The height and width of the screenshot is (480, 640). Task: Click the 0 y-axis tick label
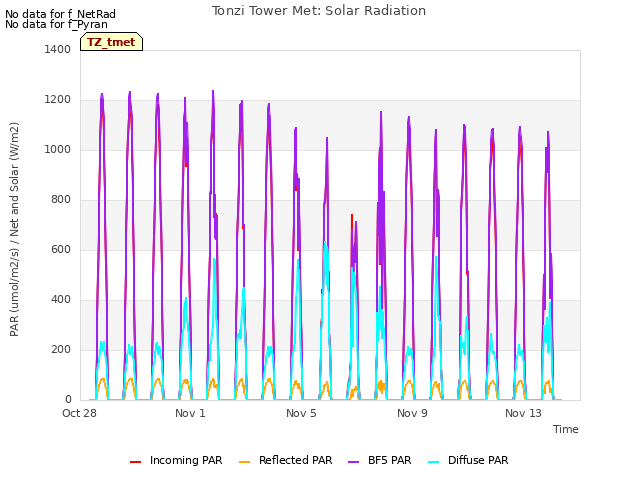(68, 400)
